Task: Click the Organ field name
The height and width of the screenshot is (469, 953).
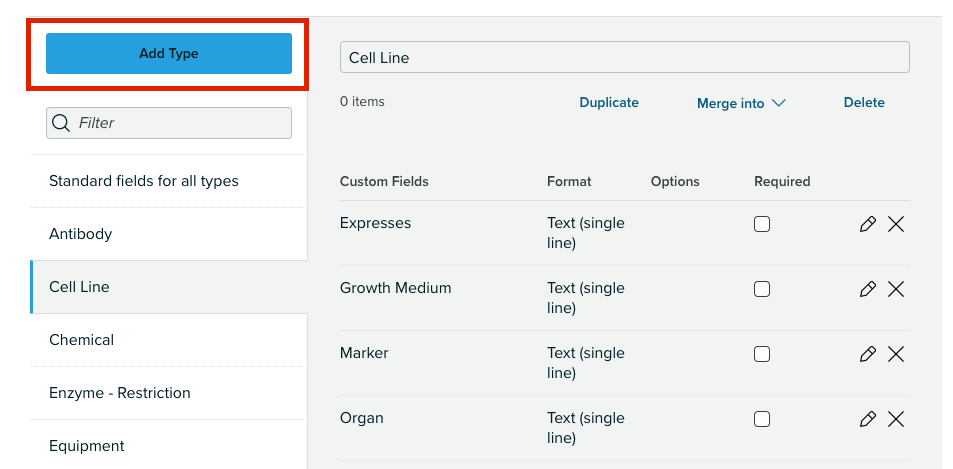Action: coord(362,418)
